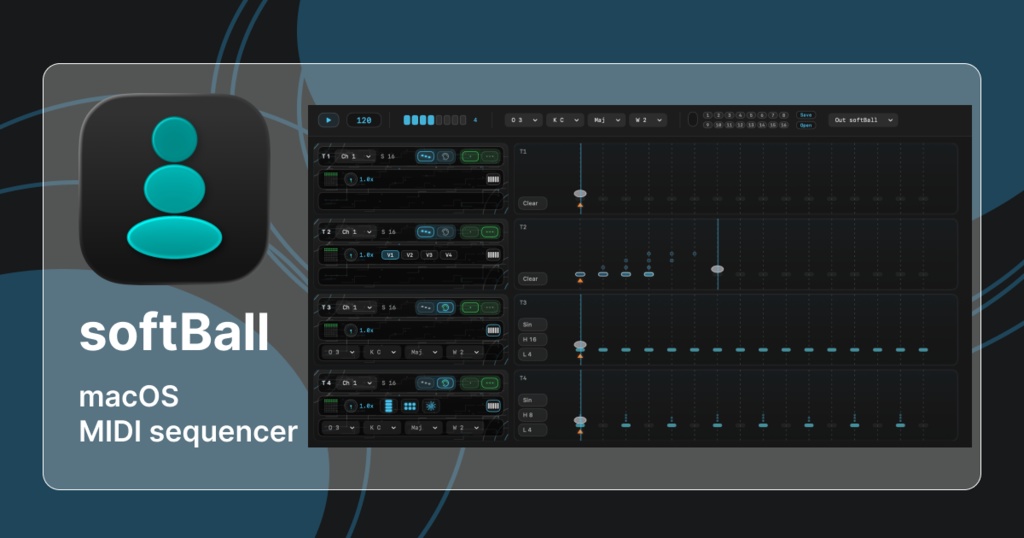Image resolution: width=1024 pixels, height=538 pixels.
Task: Click T4 speed 1.0x knob
Action: (x=351, y=406)
